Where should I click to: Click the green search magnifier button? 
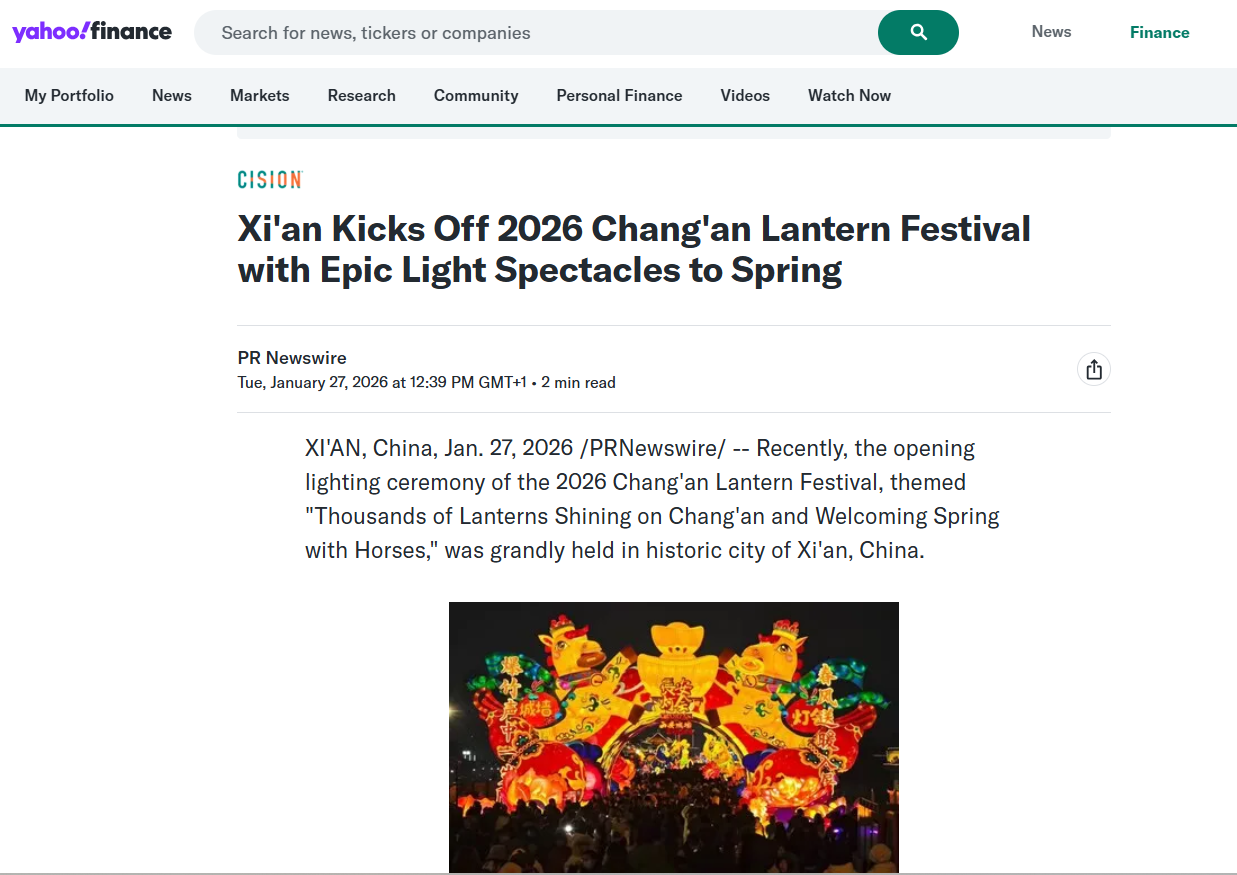(x=918, y=33)
